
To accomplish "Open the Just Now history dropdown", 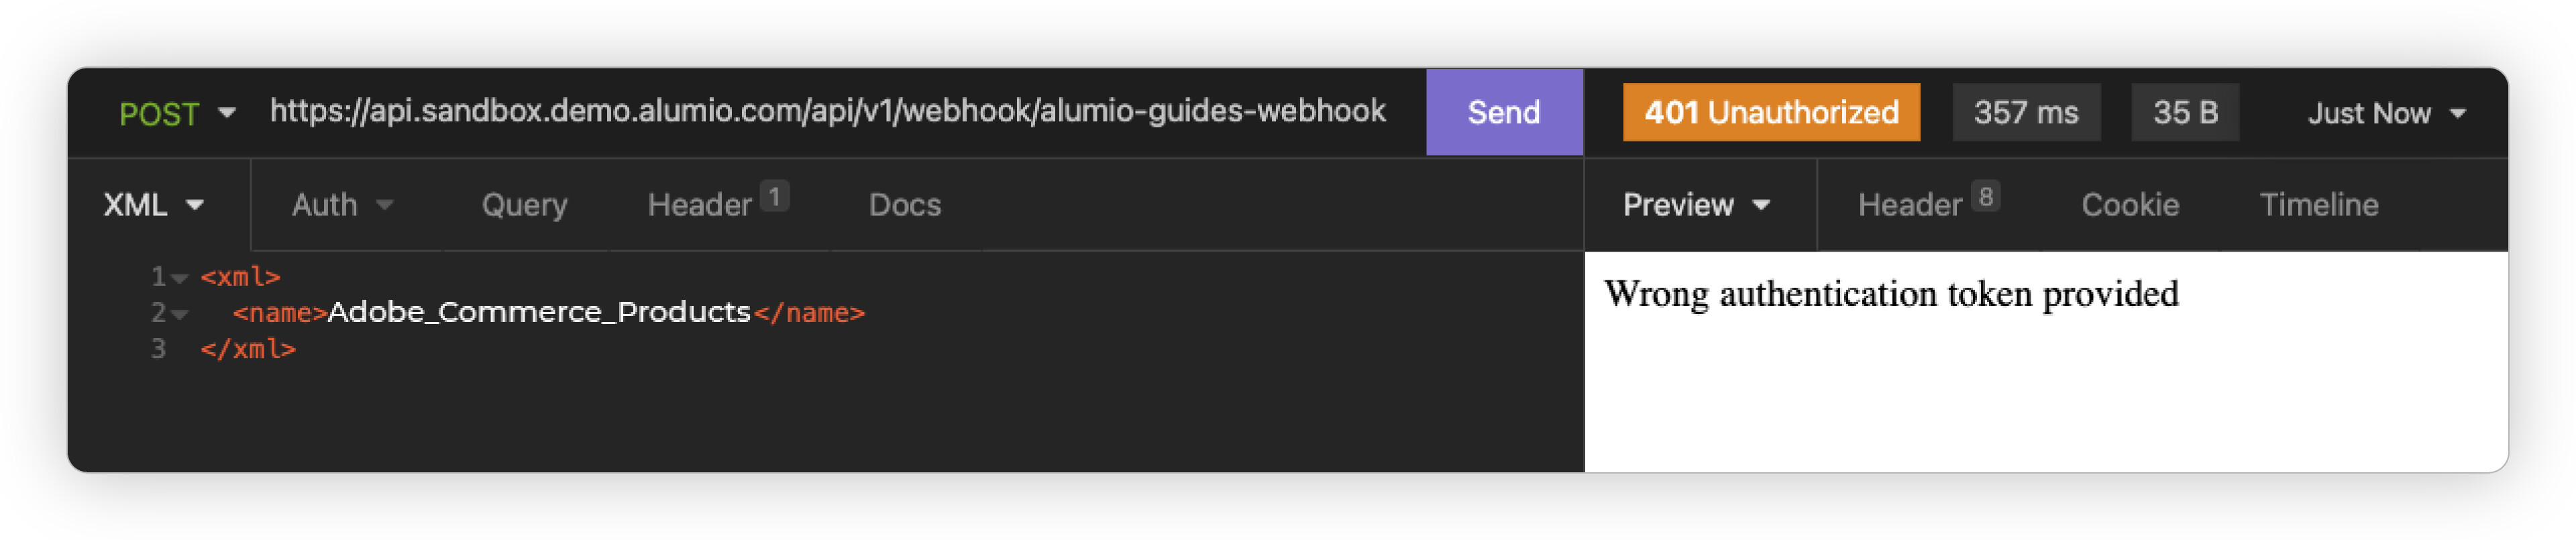I will click(2385, 113).
